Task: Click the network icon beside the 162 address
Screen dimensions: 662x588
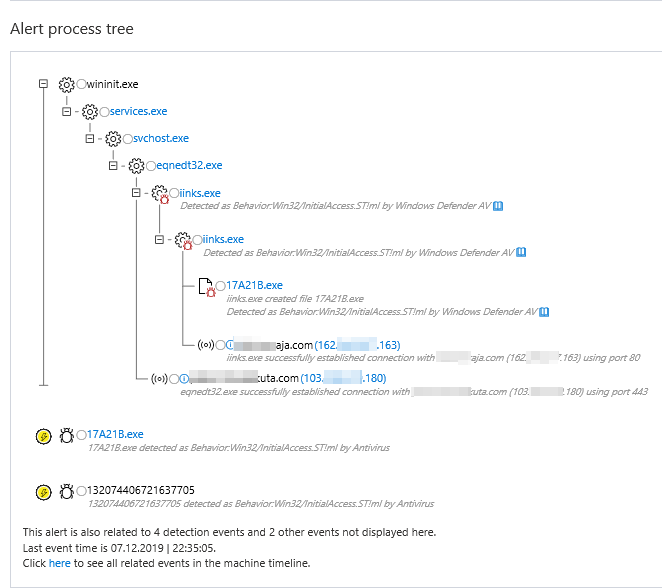Action: pyautogui.click(x=205, y=345)
